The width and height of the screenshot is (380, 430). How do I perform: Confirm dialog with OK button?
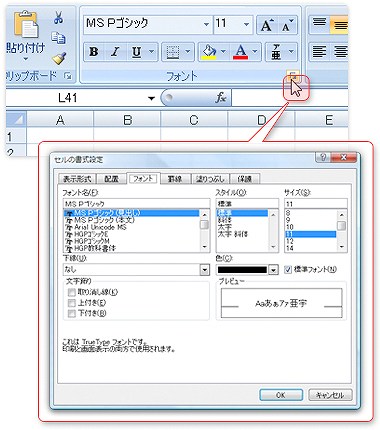coord(281,395)
